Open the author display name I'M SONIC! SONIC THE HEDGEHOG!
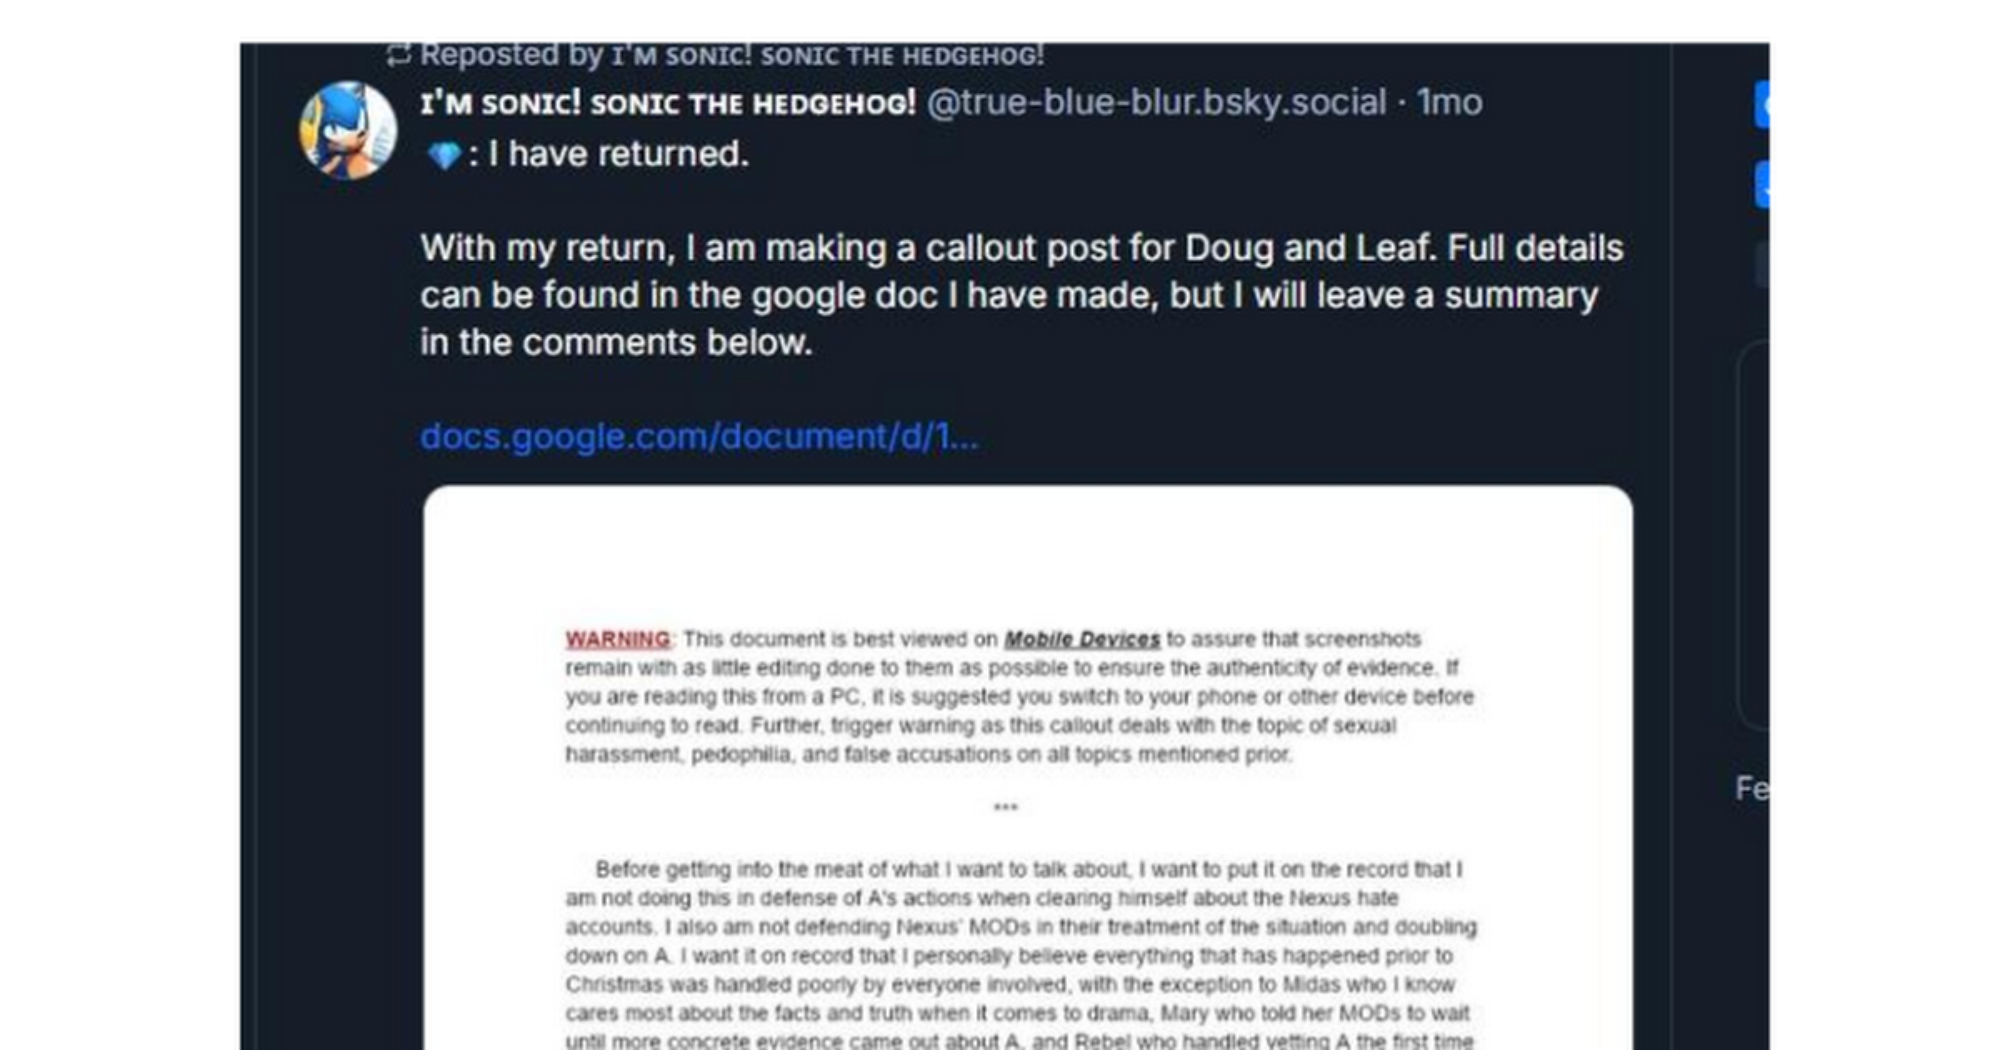The image size is (2000, 1050). pos(668,103)
